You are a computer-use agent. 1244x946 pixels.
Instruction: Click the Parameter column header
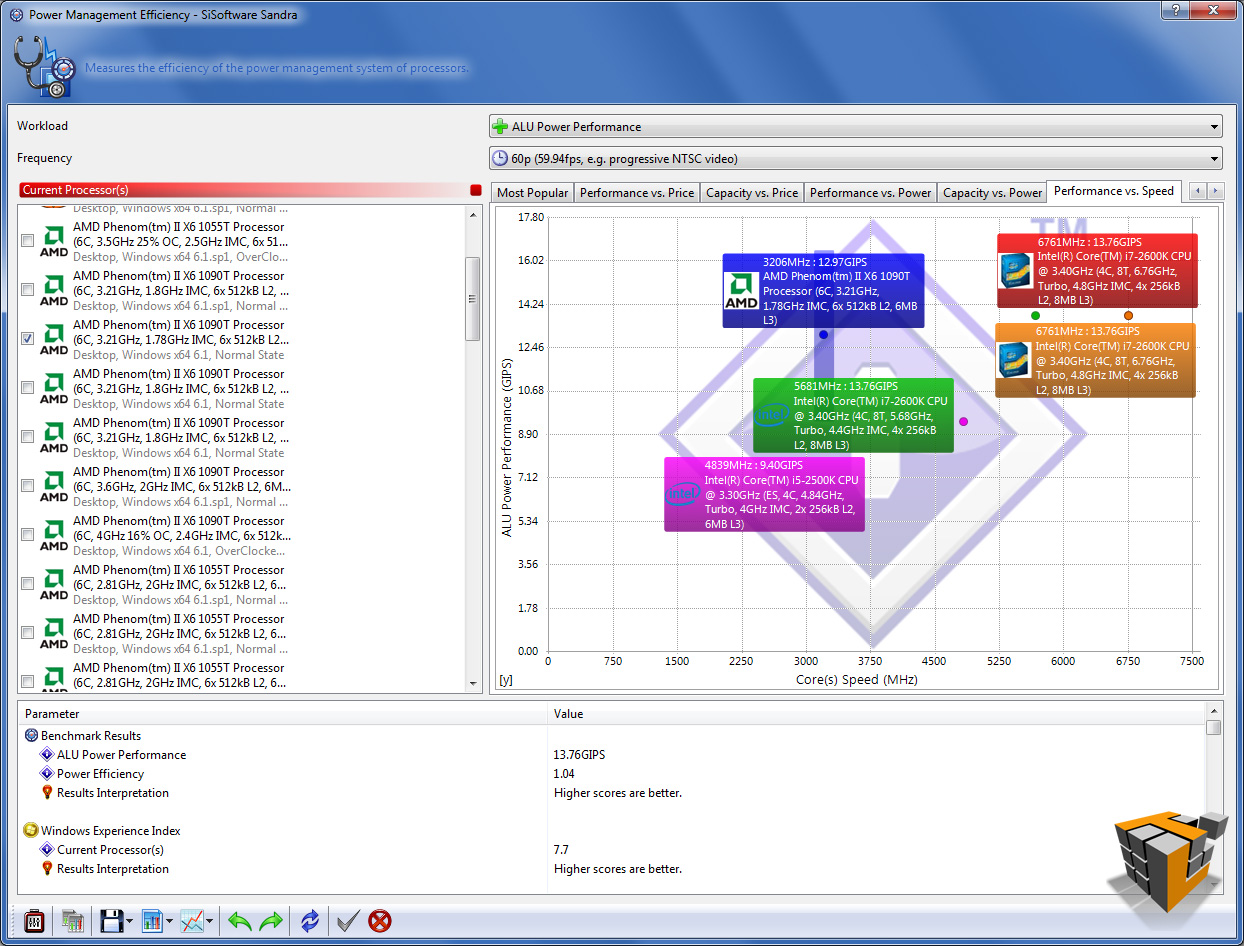tap(283, 714)
